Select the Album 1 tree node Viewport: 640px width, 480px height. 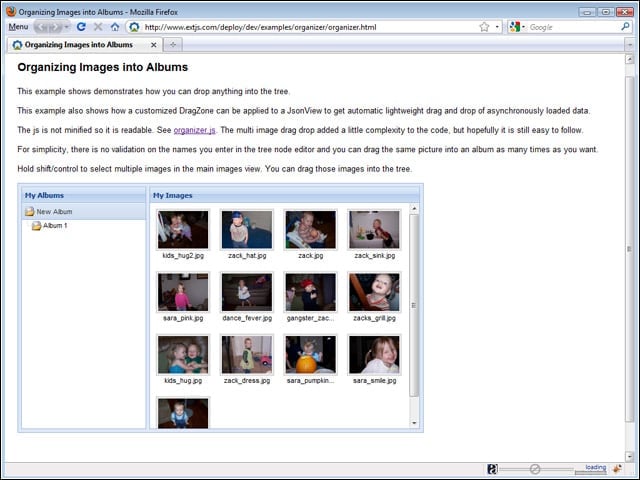(x=55, y=225)
